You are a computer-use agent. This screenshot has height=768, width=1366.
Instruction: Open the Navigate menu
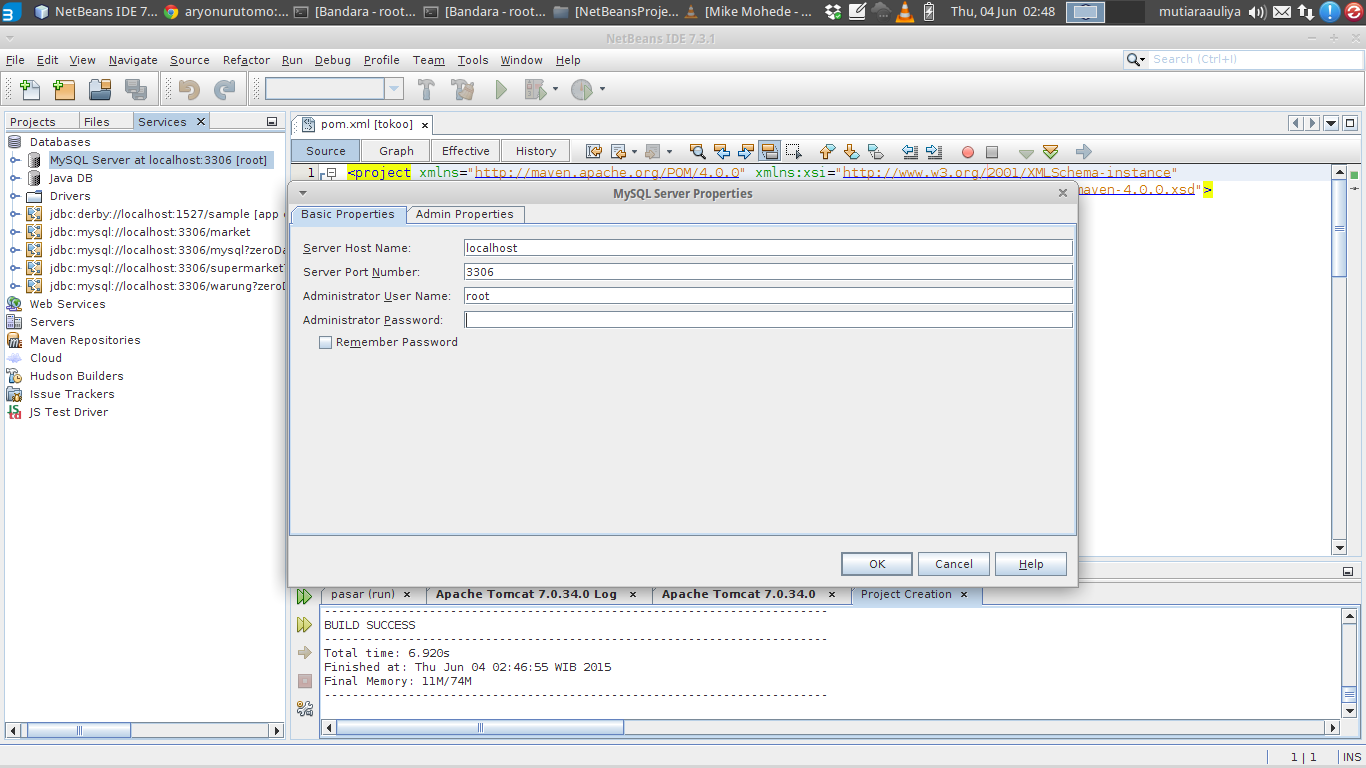pos(133,60)
